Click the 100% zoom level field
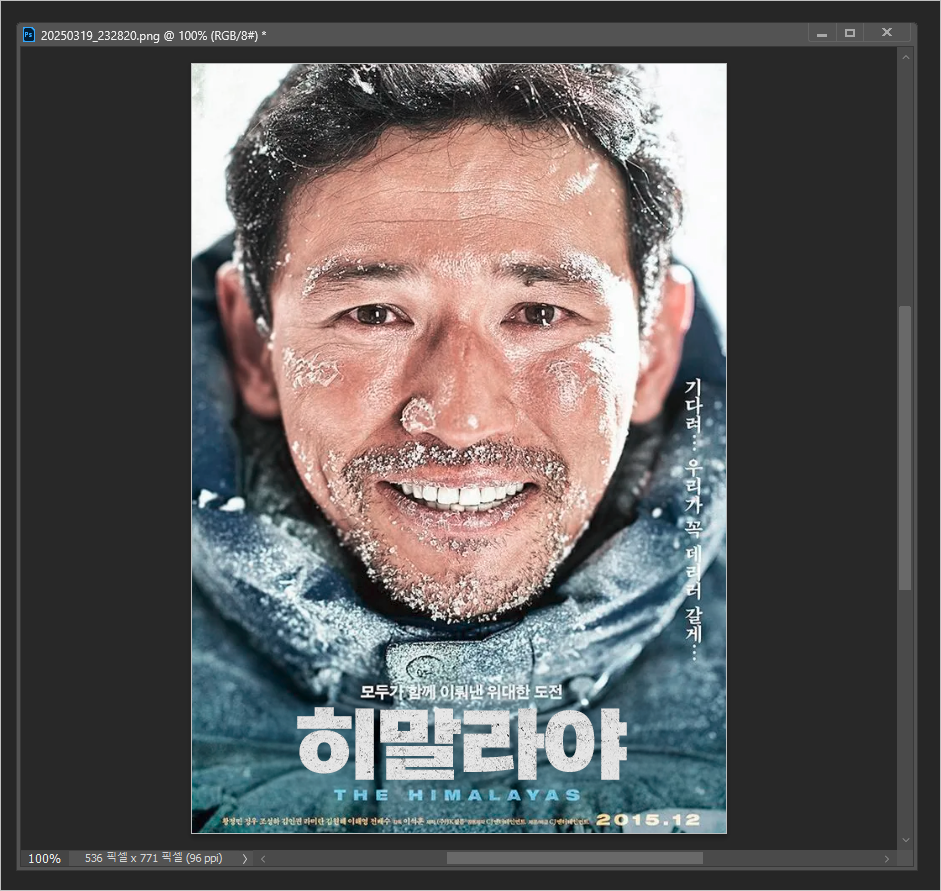 [44, 859]
